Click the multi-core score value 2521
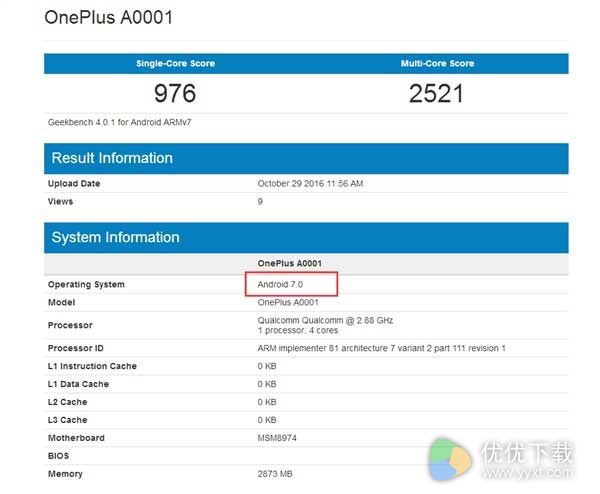Screen dimensions: 600x494 (x=436, y=93)
